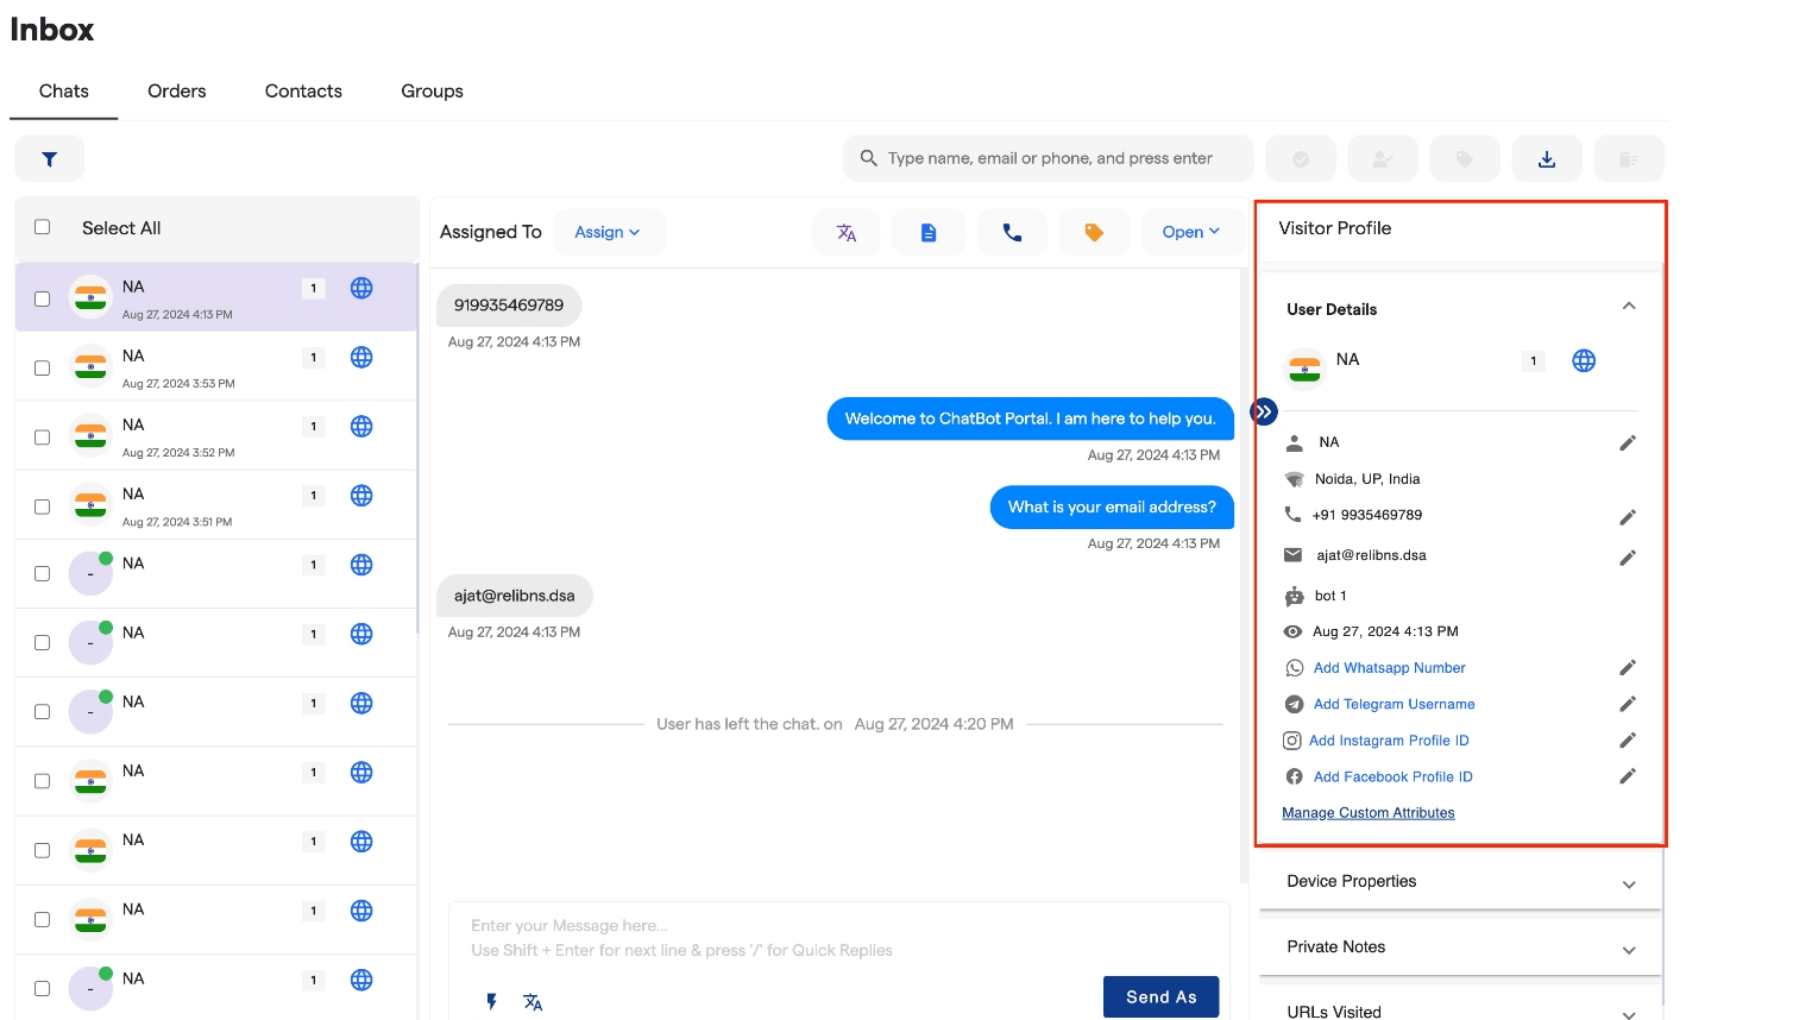Image resolution: width=1806 pixels, height=1020 pixels.
Task: Switch to the Contacts tab
Action: (303, 91)
